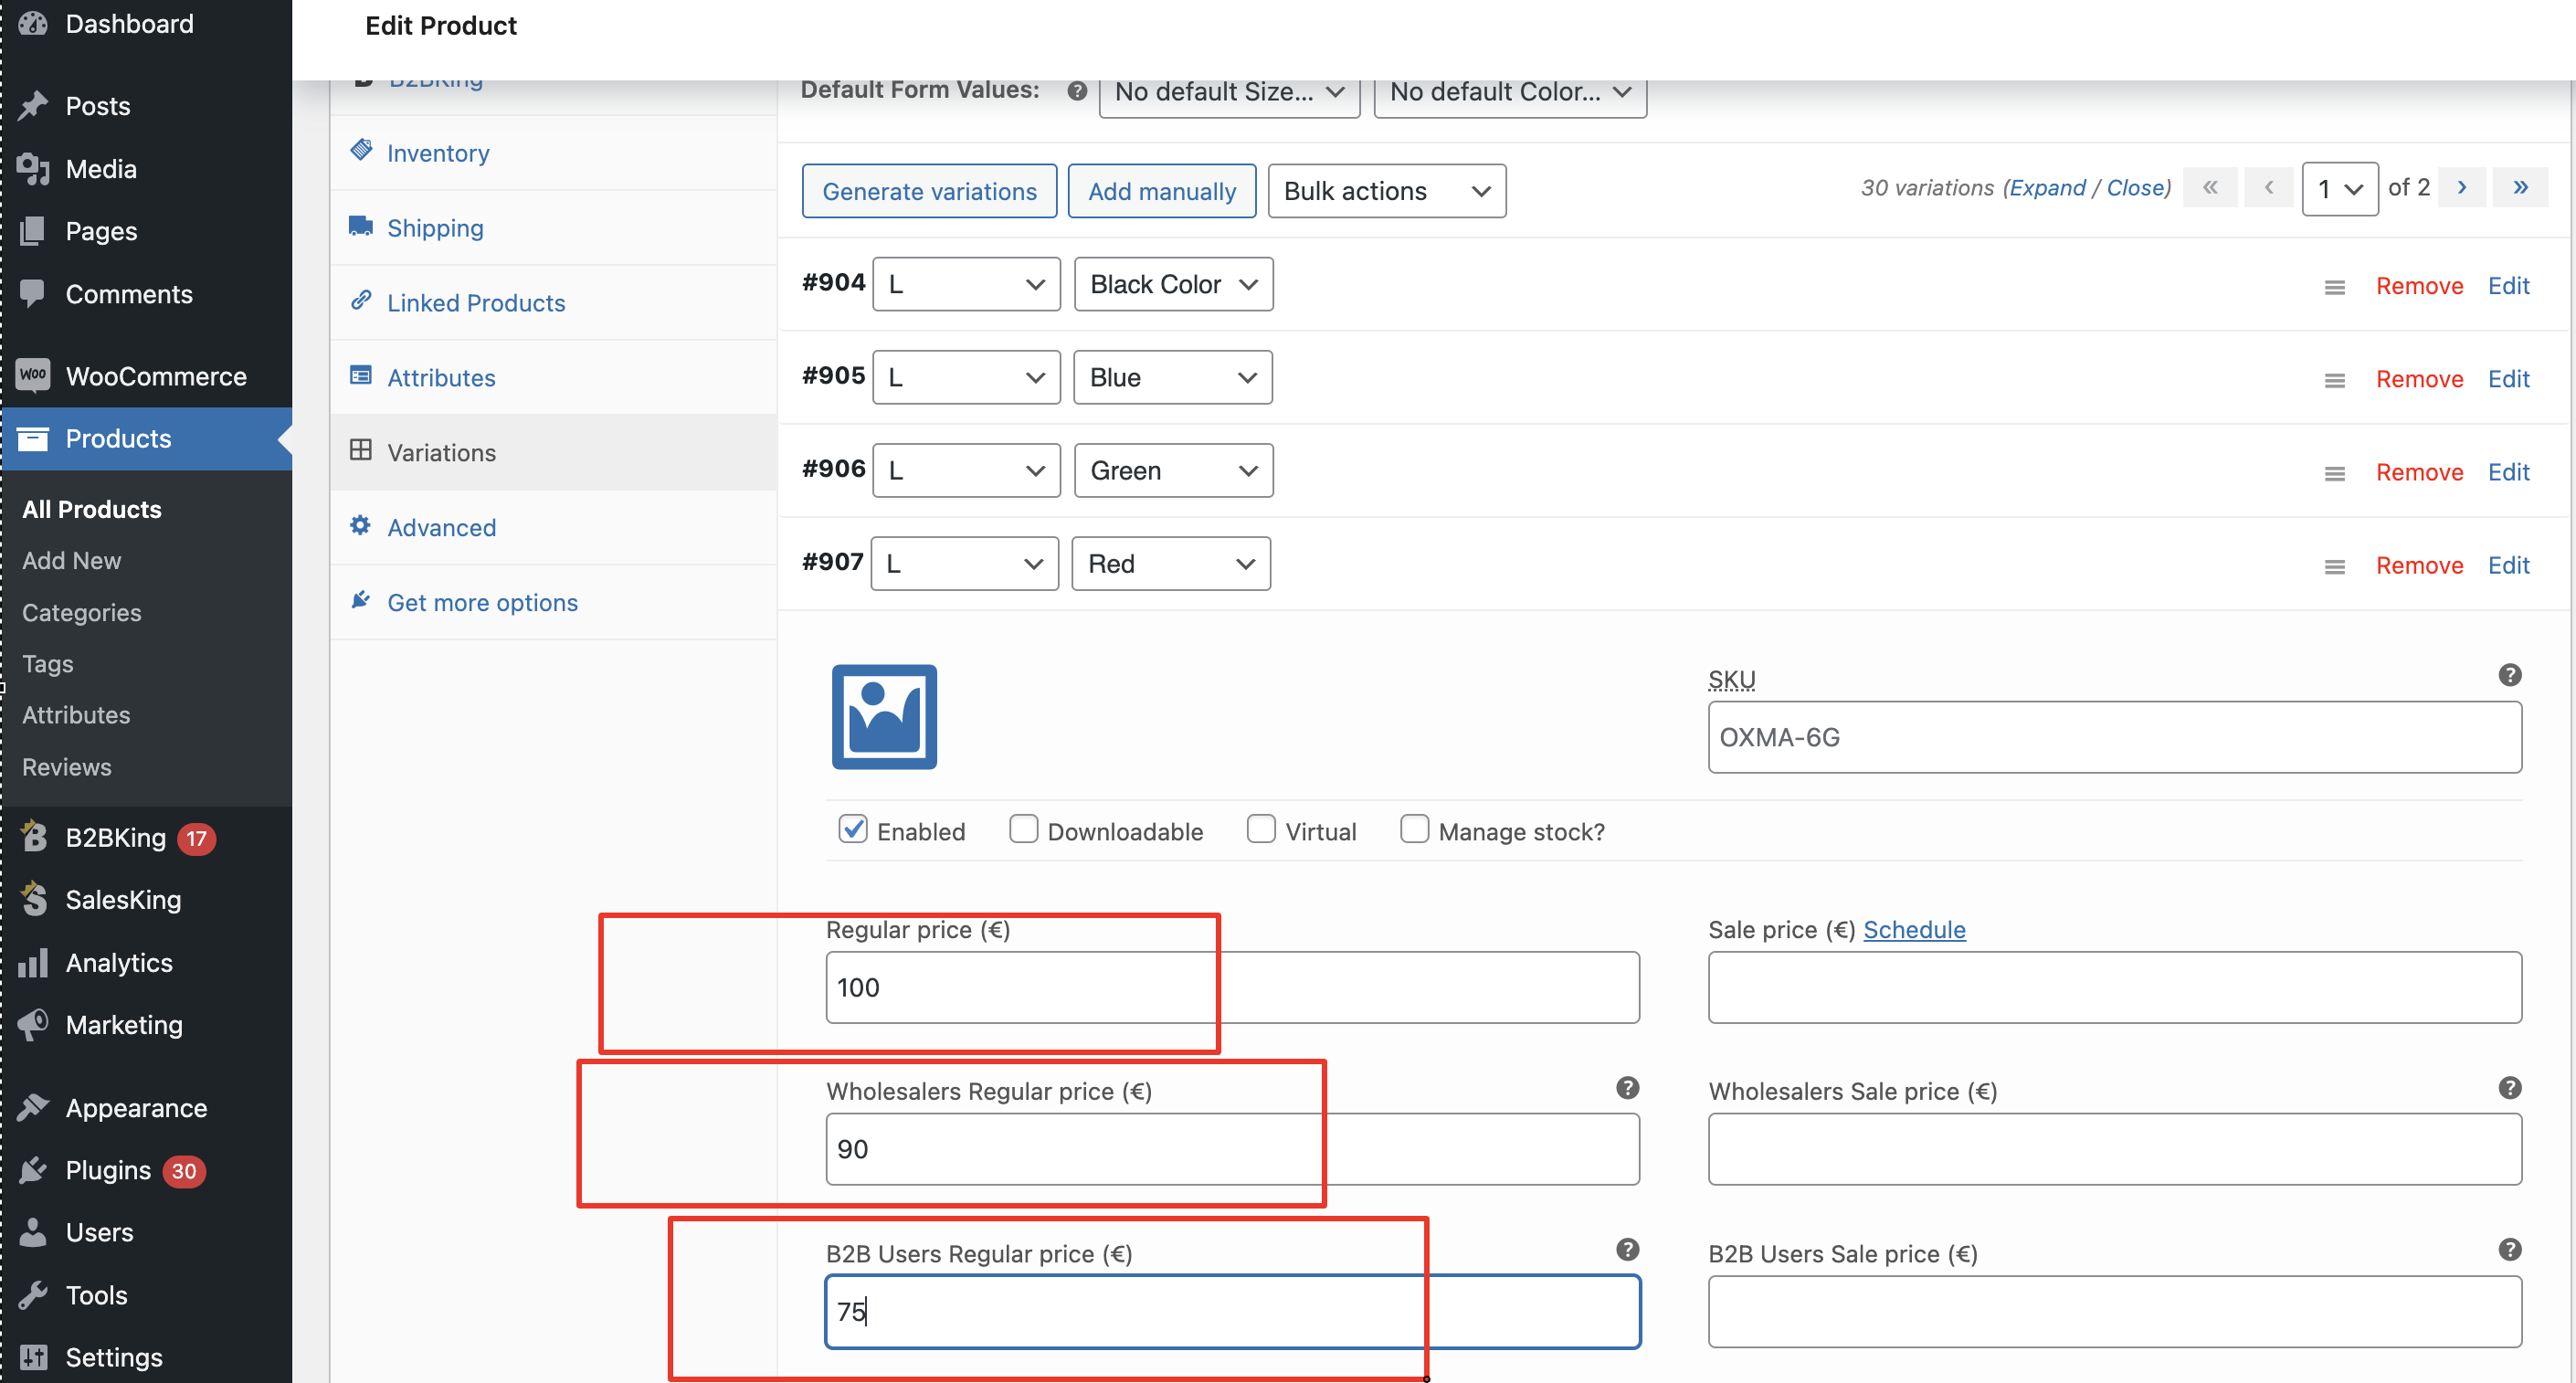Click the Wholesalers Regular price help icon
This screenshot has height=1383, width=2576.
pos(1627,1088)
